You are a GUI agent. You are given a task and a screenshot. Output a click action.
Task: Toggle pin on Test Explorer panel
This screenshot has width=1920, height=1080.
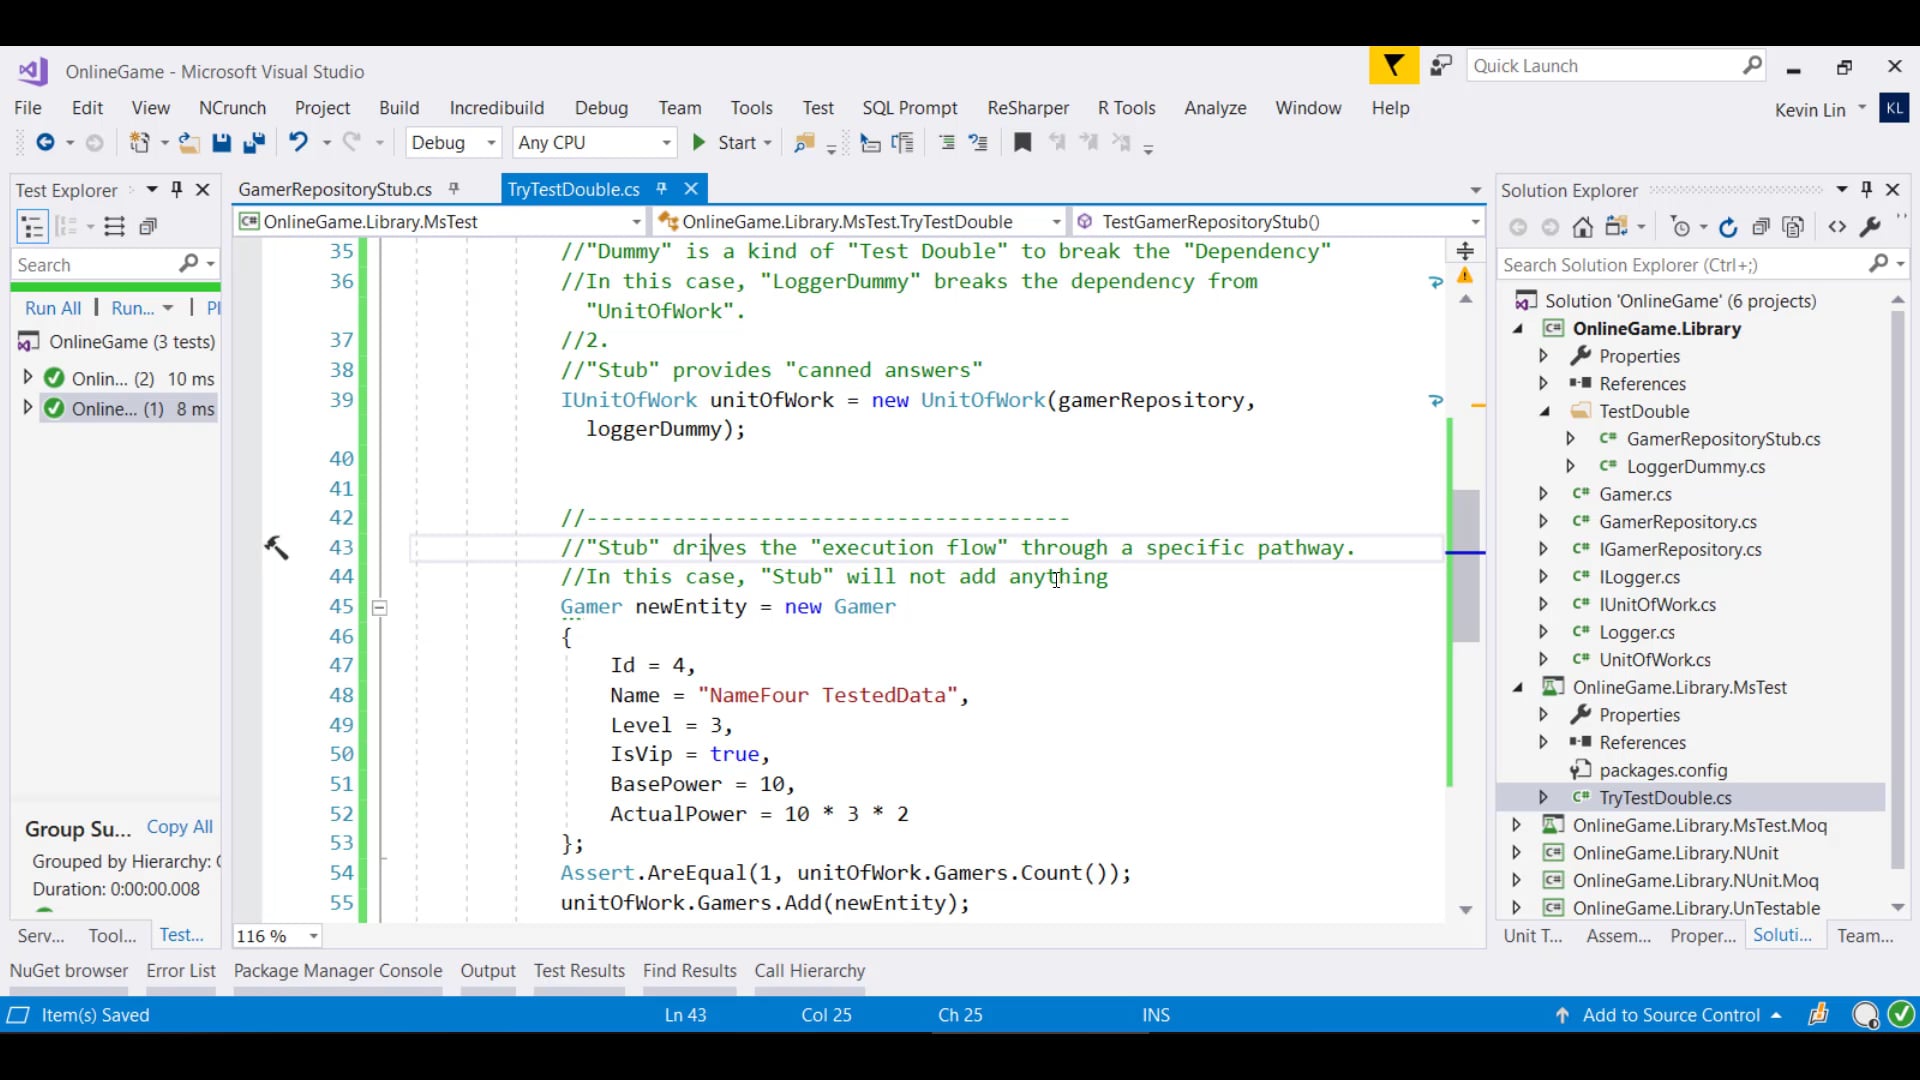(x=177, y=190)
